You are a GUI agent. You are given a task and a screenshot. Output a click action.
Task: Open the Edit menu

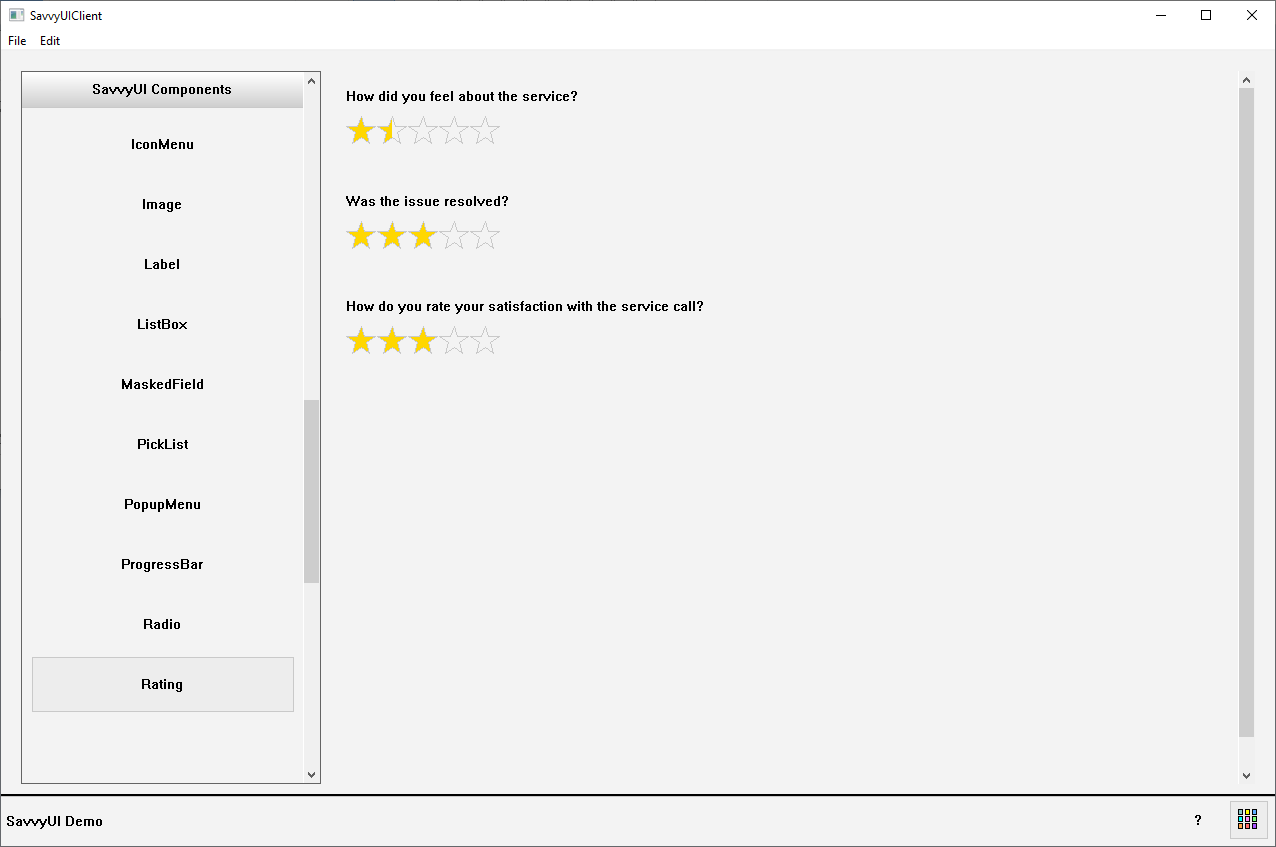(50, 41)
